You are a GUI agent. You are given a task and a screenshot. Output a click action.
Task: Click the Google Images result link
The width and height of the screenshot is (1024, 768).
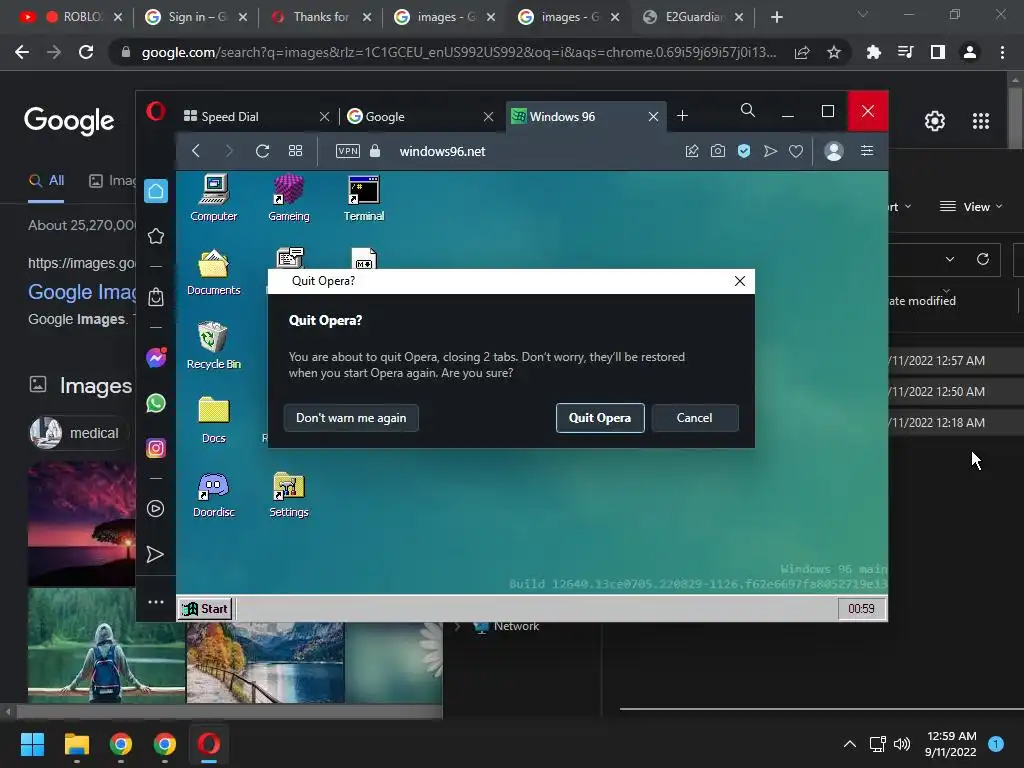tap(82, 292)
